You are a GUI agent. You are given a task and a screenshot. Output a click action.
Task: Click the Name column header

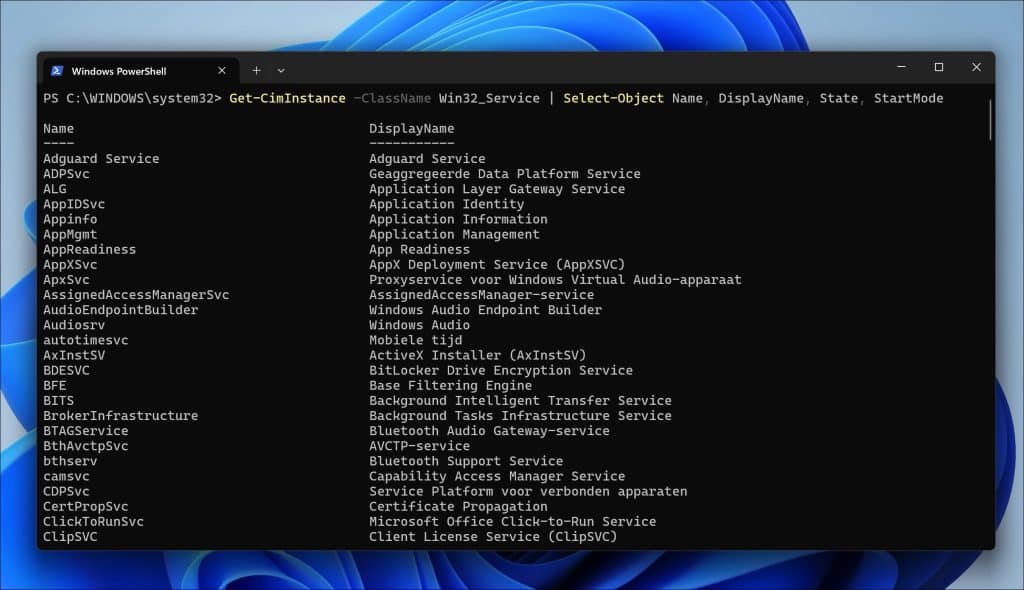[x=58, y=128]
